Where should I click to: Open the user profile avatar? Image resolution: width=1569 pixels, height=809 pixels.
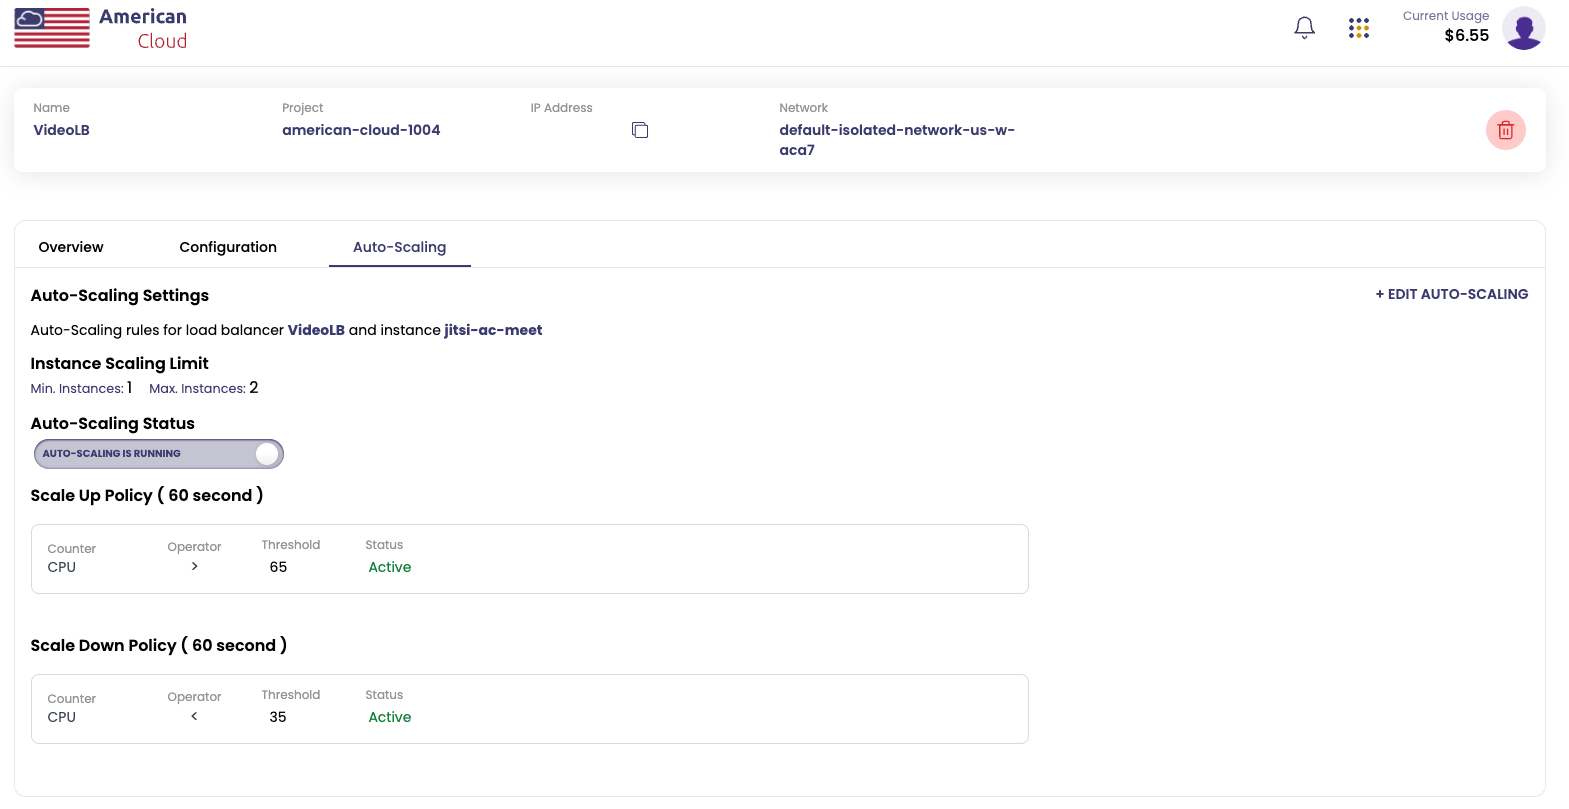click(1523, 28)
